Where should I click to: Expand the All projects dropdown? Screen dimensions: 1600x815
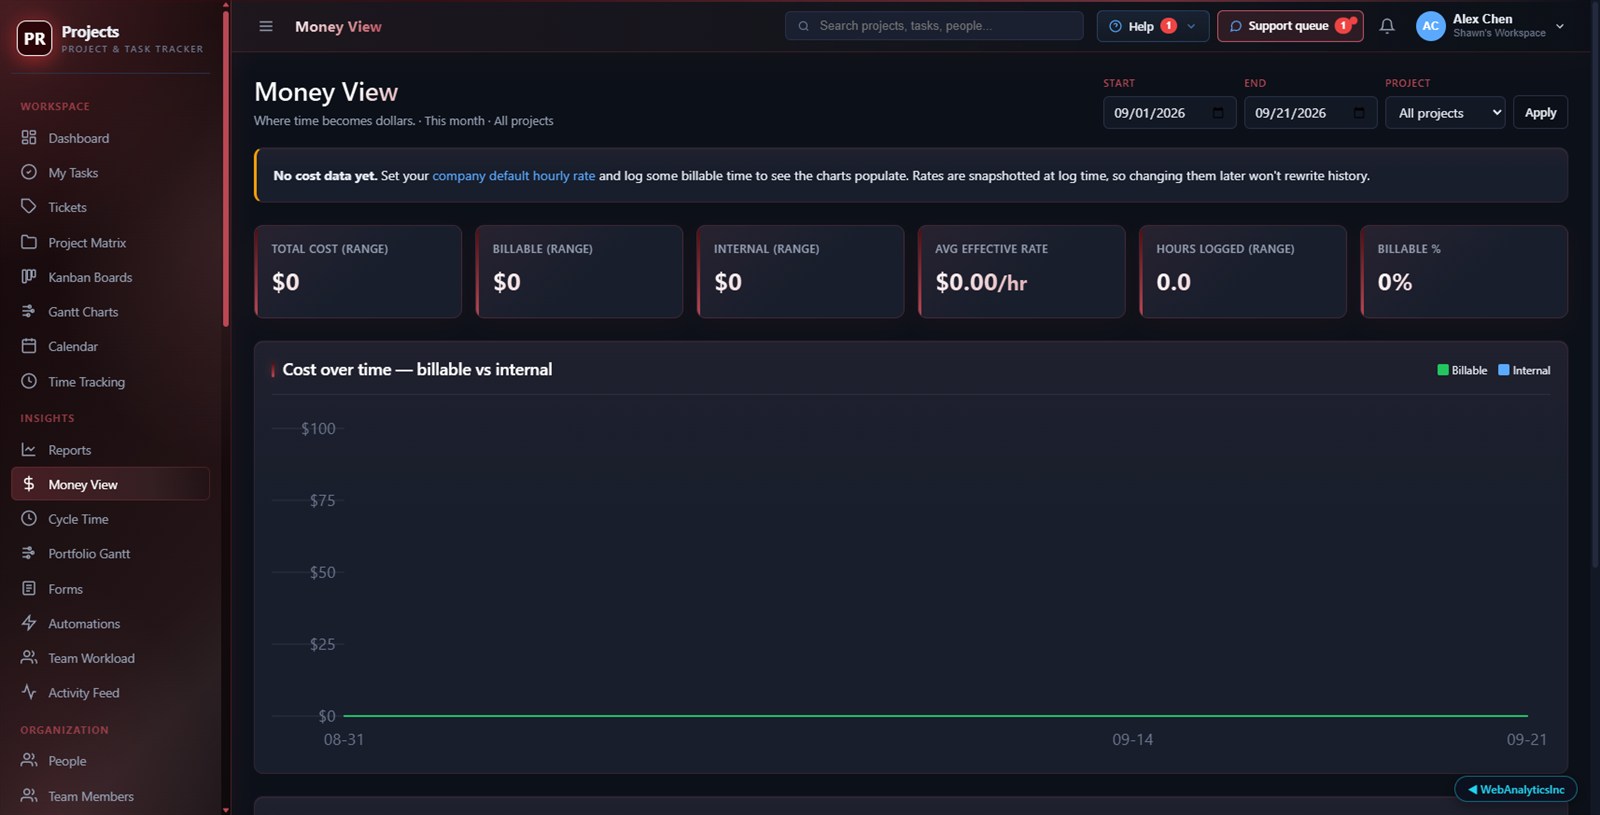[1445, 113]
